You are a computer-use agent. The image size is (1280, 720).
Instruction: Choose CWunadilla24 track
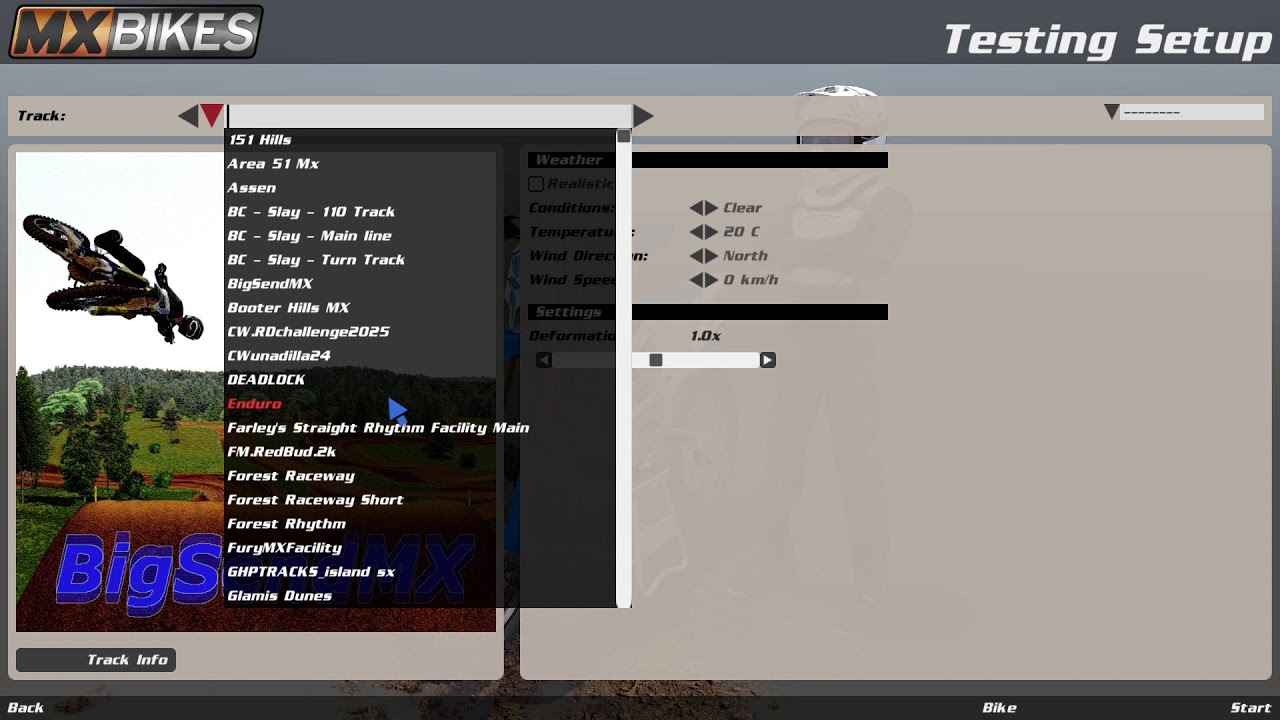[279, 356]
